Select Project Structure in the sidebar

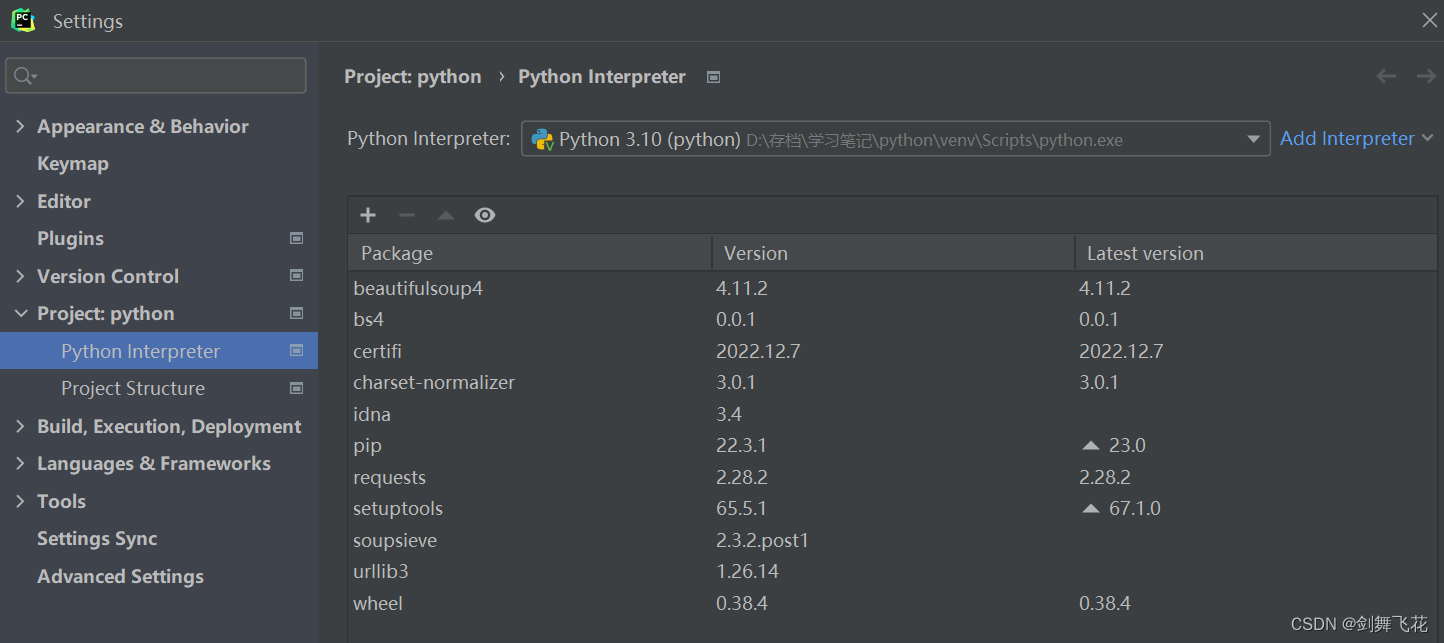point(133,388)
